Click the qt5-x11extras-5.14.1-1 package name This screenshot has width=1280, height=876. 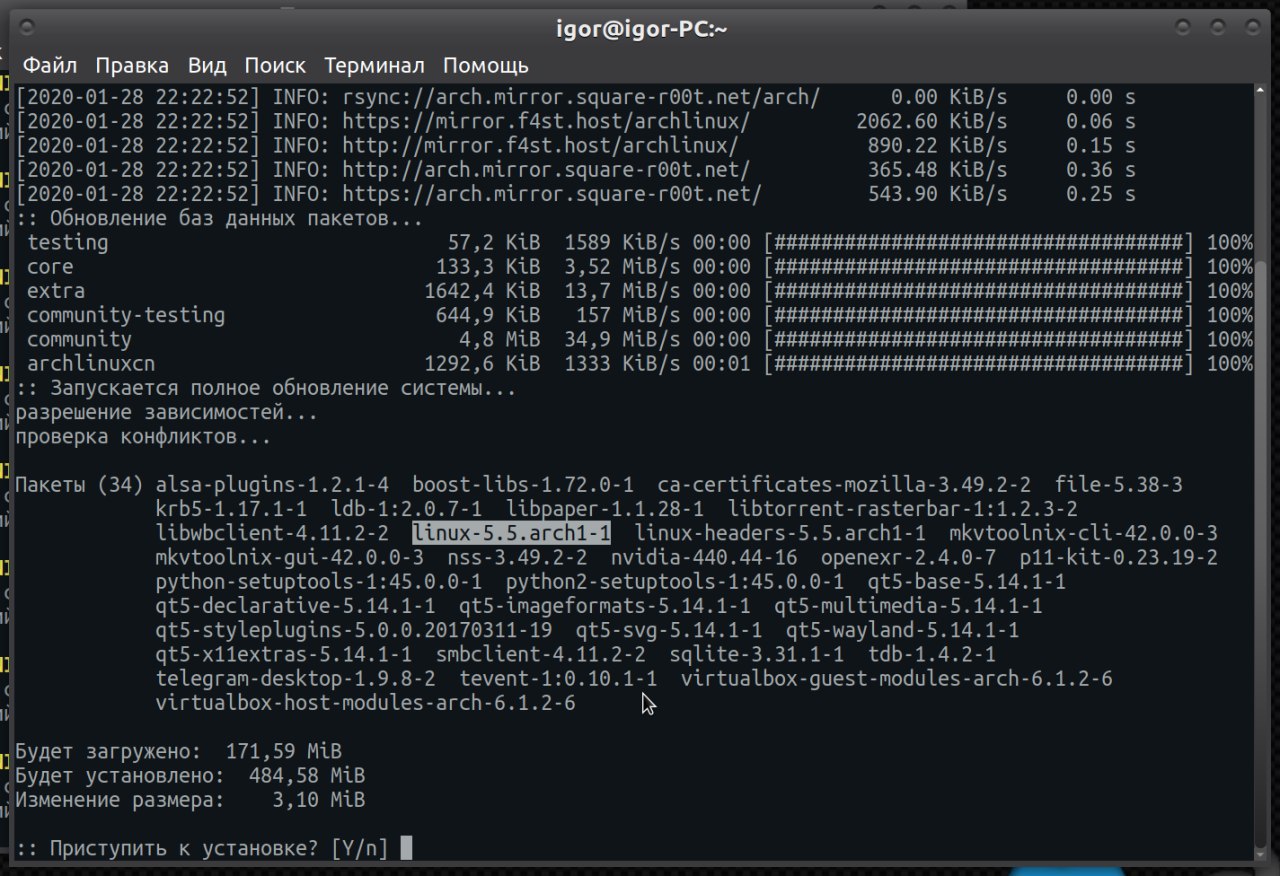tap(284, 654)
